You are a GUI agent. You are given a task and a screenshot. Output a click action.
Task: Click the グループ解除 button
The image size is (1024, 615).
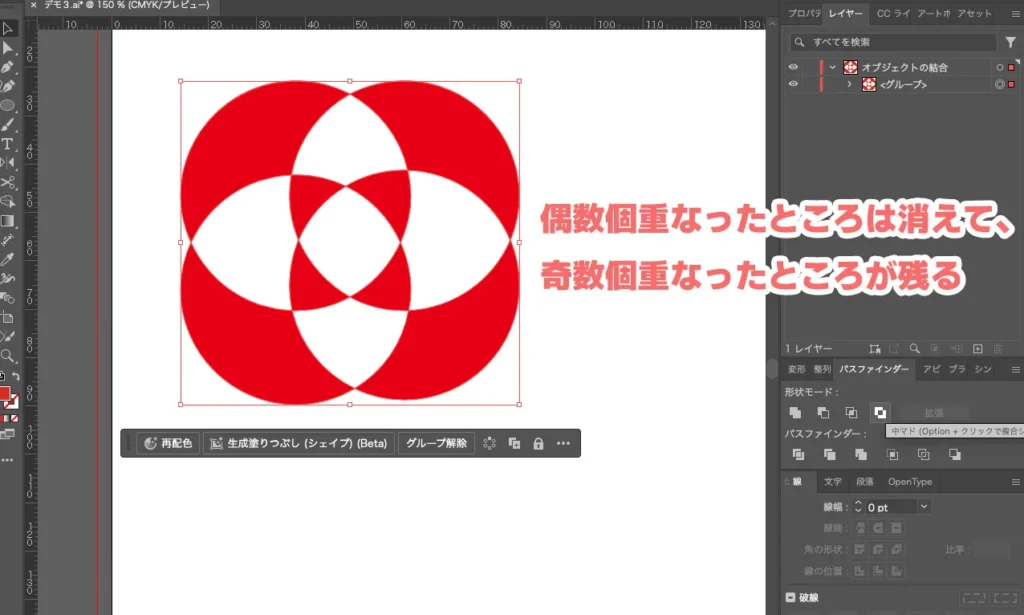click(x=436, y=443)
